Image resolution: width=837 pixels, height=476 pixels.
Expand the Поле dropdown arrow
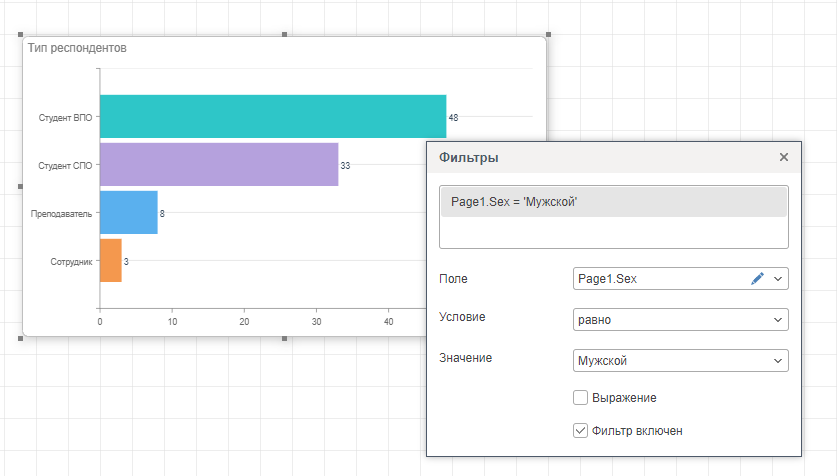click(x=778, y=279)
